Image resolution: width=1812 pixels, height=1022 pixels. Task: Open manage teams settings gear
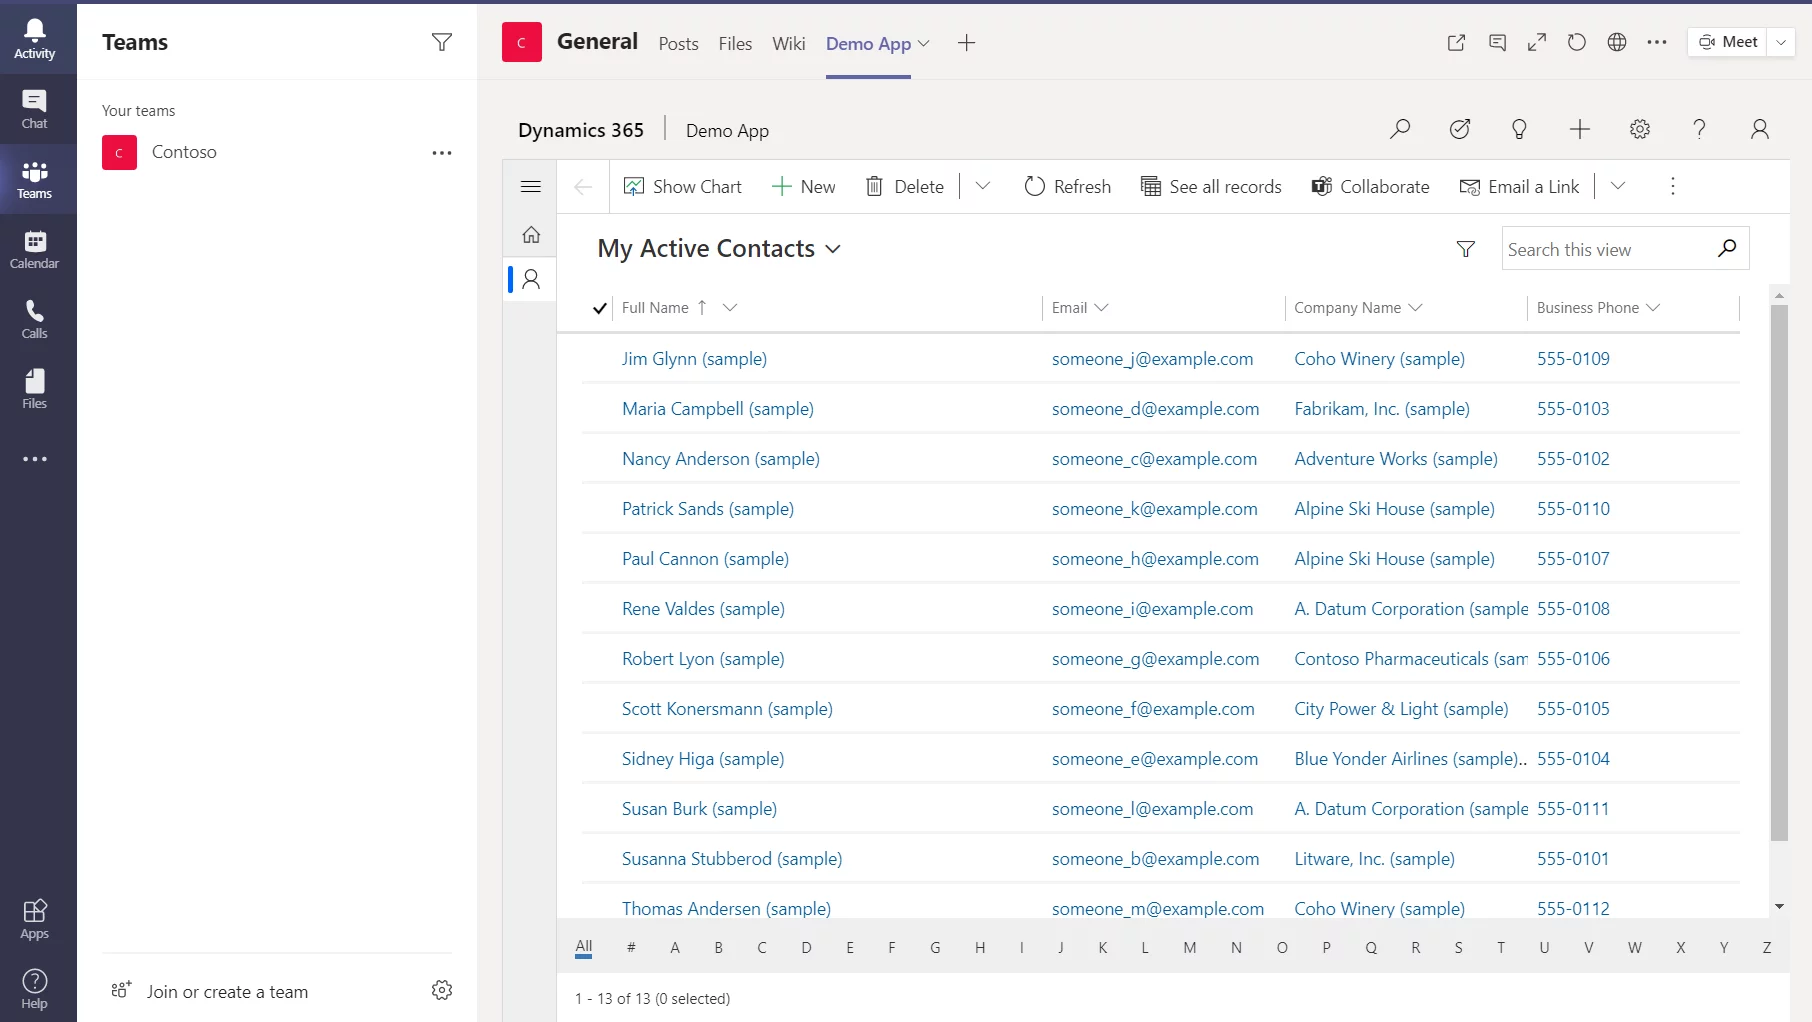tap(442, 990)
